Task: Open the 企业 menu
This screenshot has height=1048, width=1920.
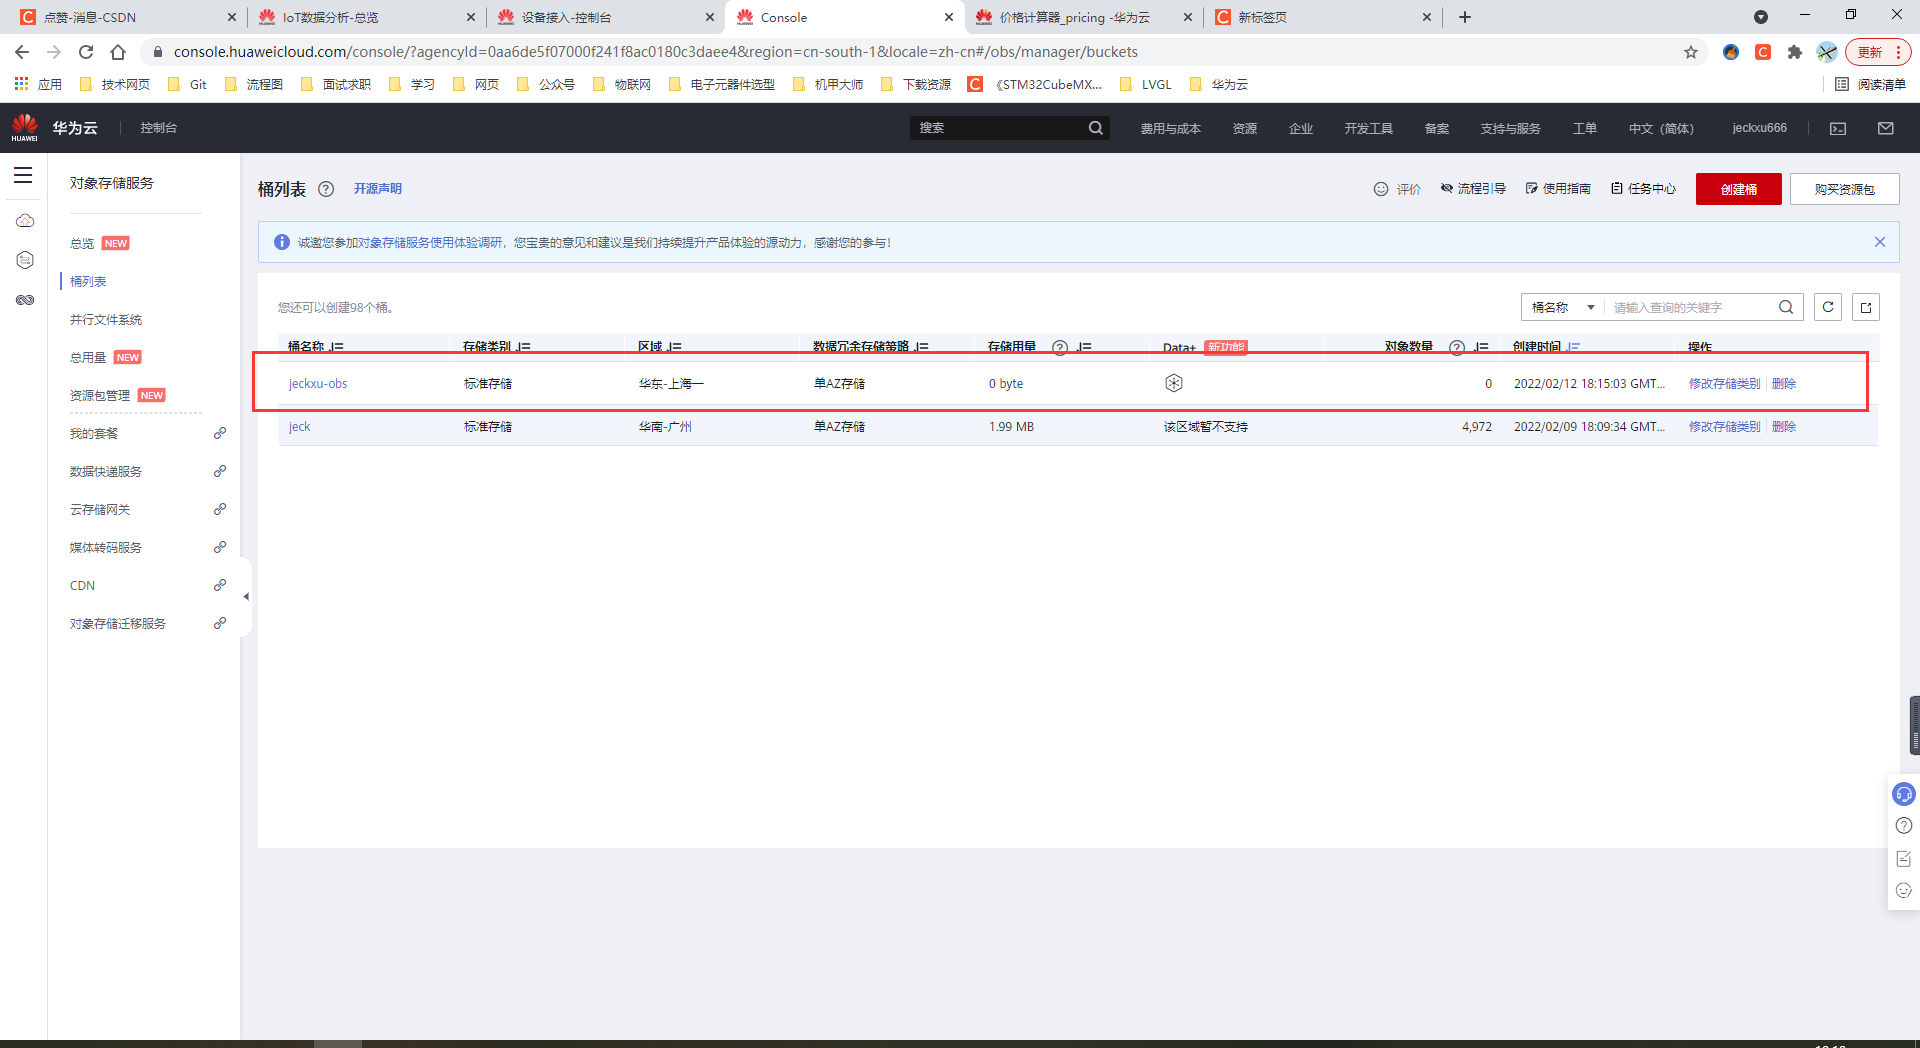Action: click(x=1301, y=128)
